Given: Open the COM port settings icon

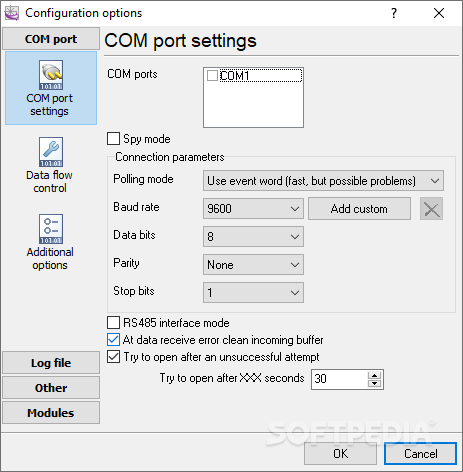Looking at the screenshot, I should [51, 75].
